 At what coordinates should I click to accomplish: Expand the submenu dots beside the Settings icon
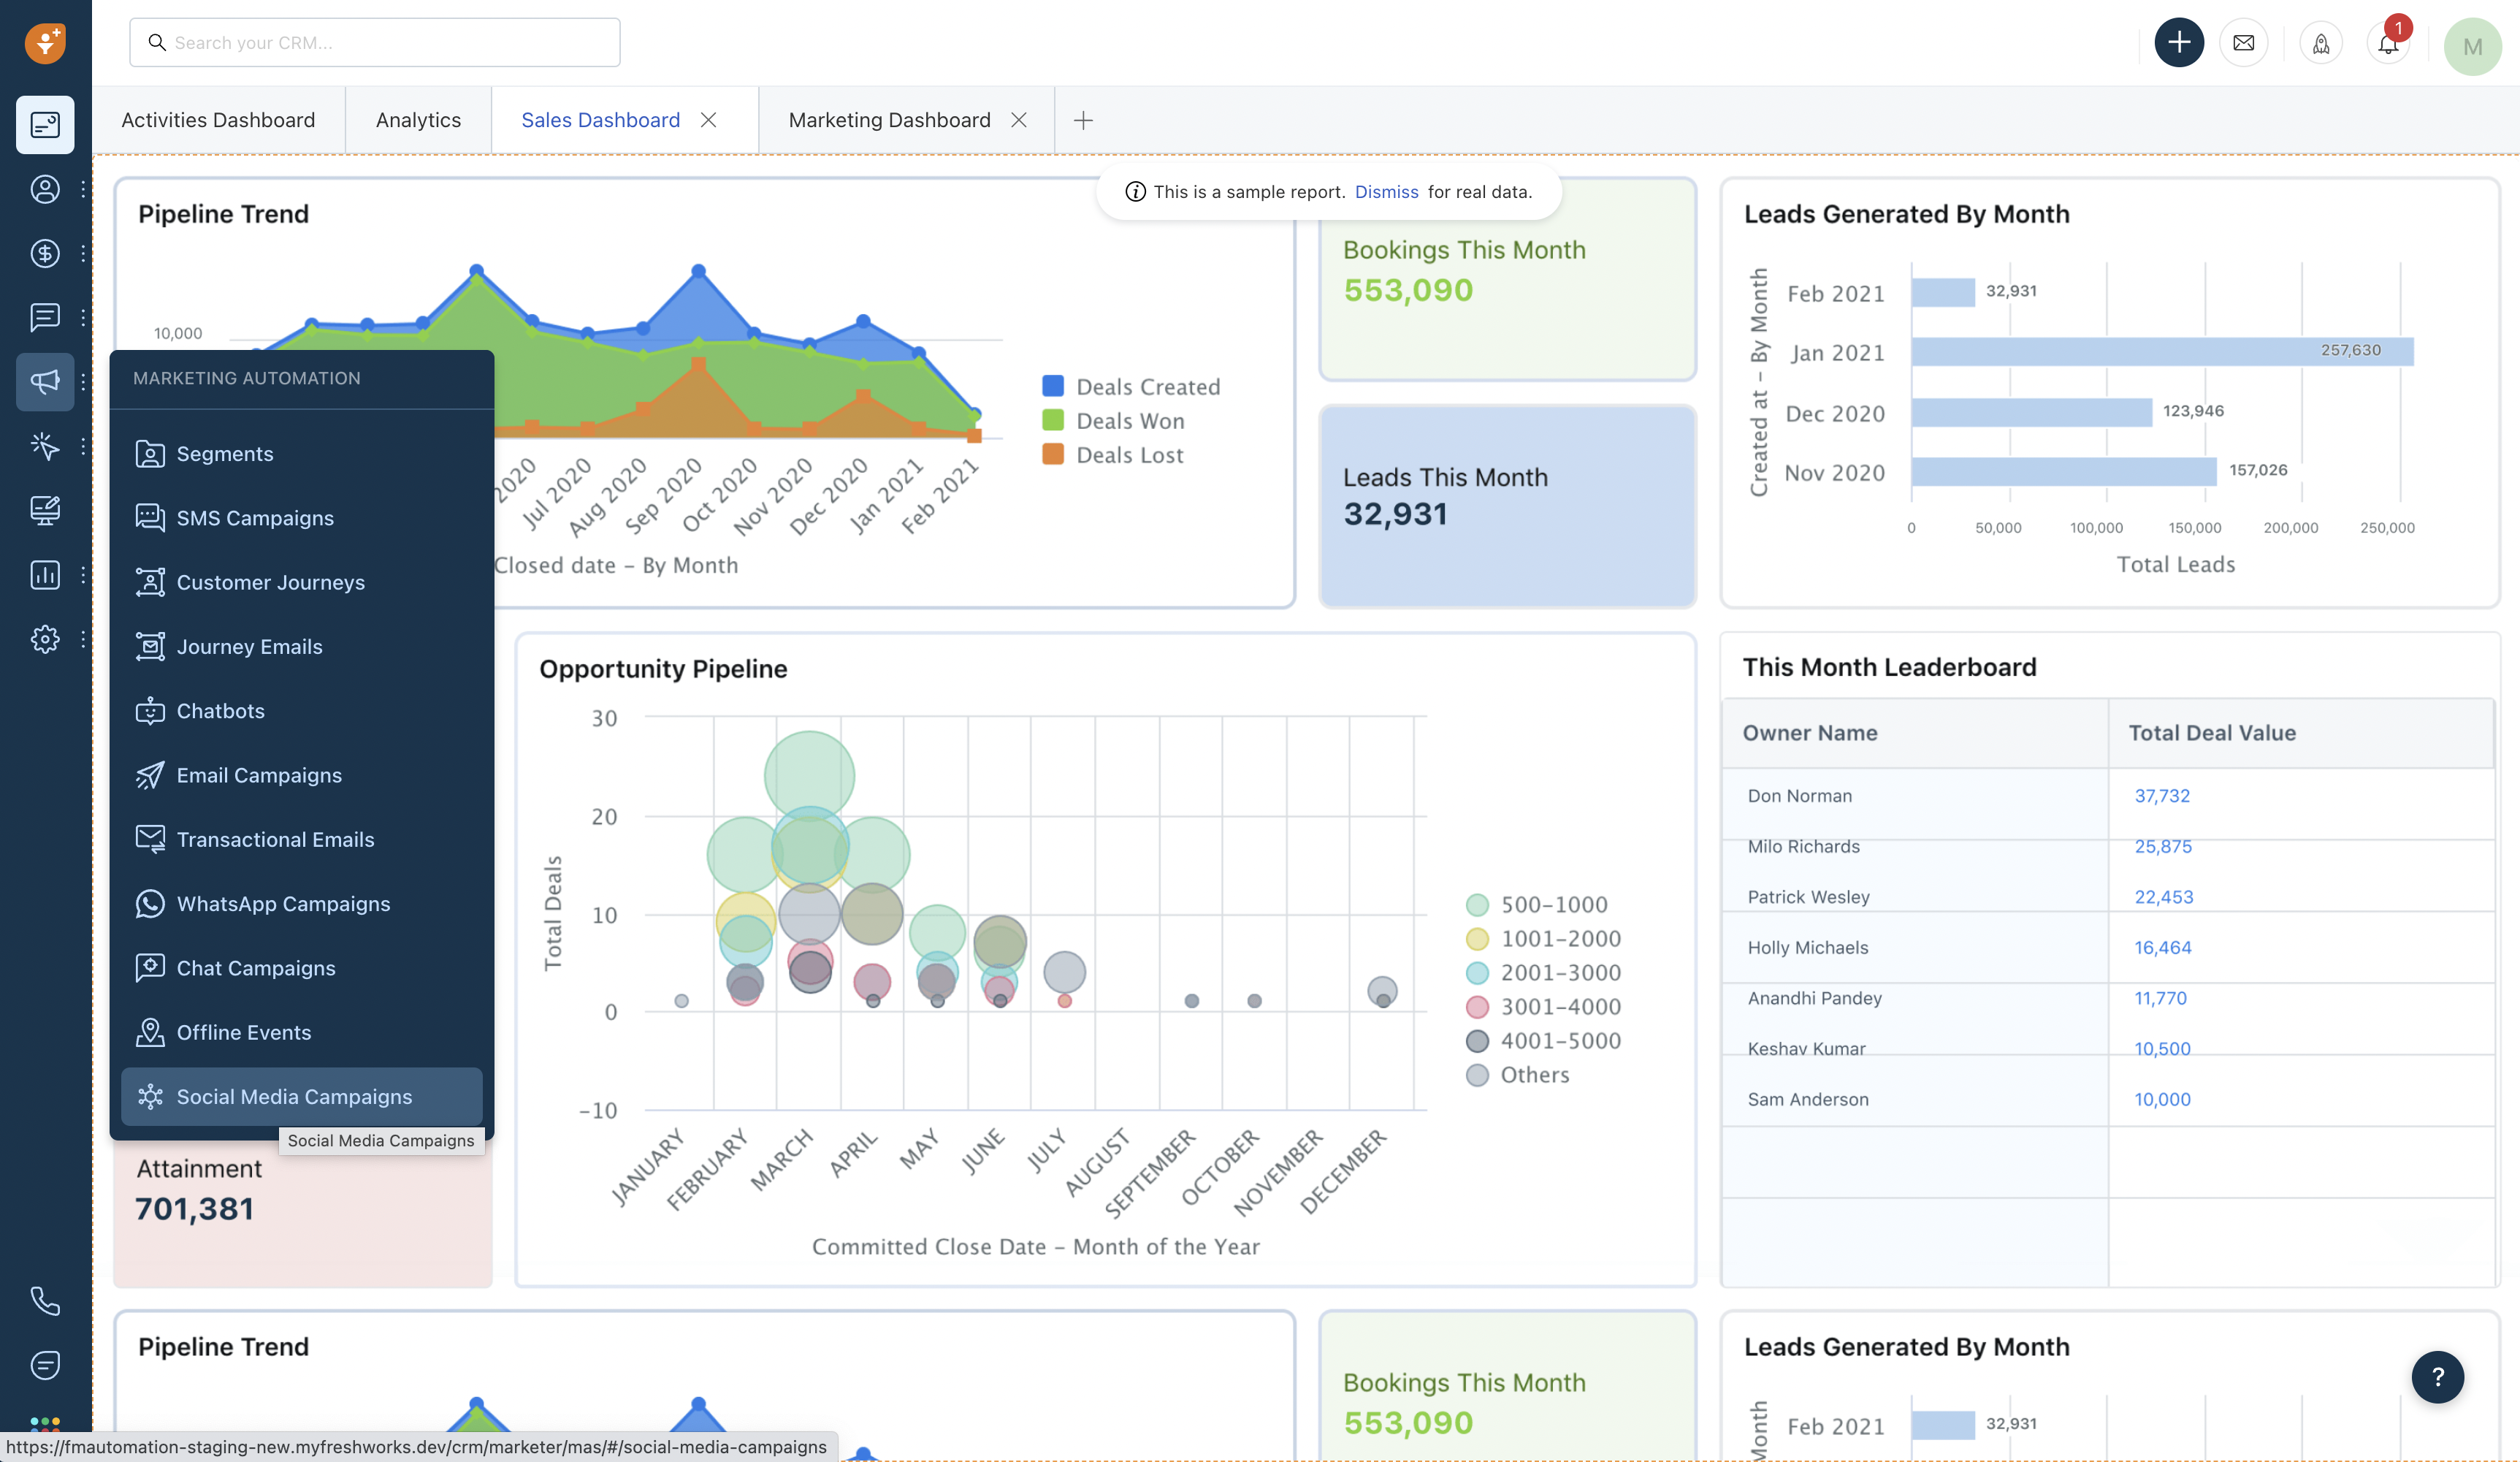pyautogui.click(x=83, y=639)
